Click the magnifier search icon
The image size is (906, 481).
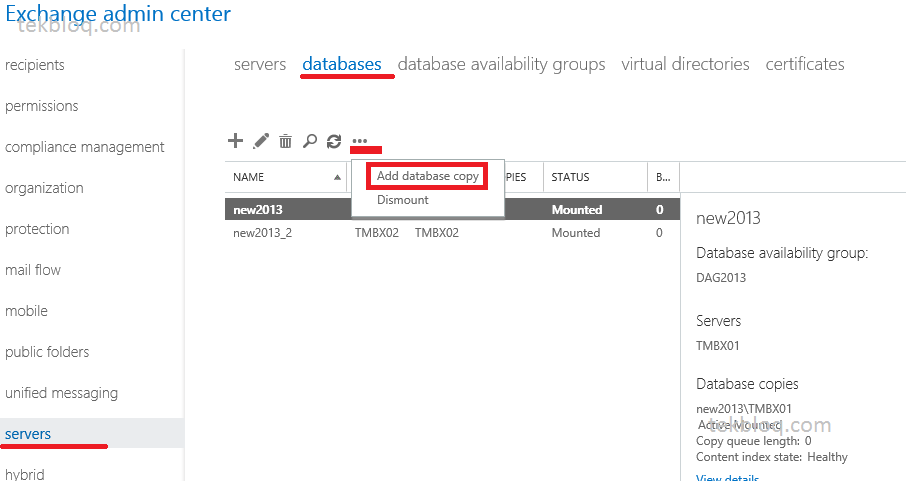click(310, 140)
